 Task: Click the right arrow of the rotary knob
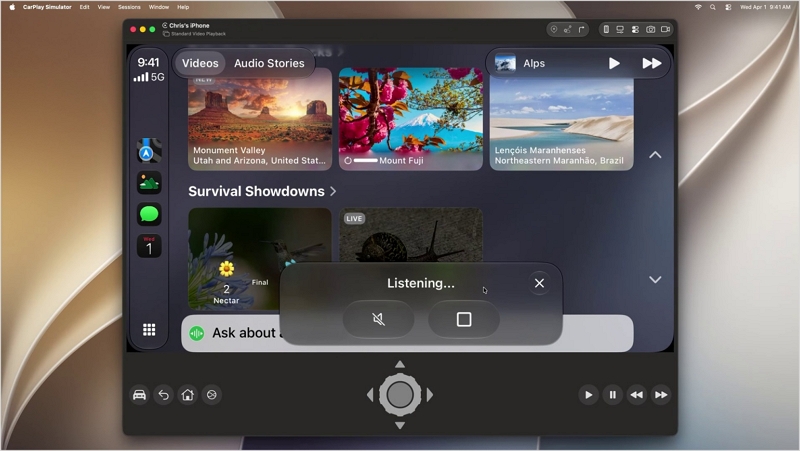pos(430,394)
